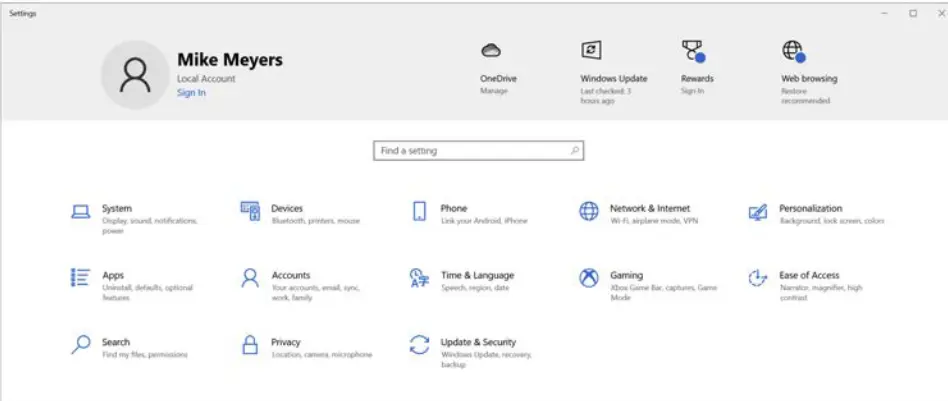Image resolution: width=948 pixels, height=401 pixels.
Task: Click the Accounts person icon
Action: click(x=250, y=278)
